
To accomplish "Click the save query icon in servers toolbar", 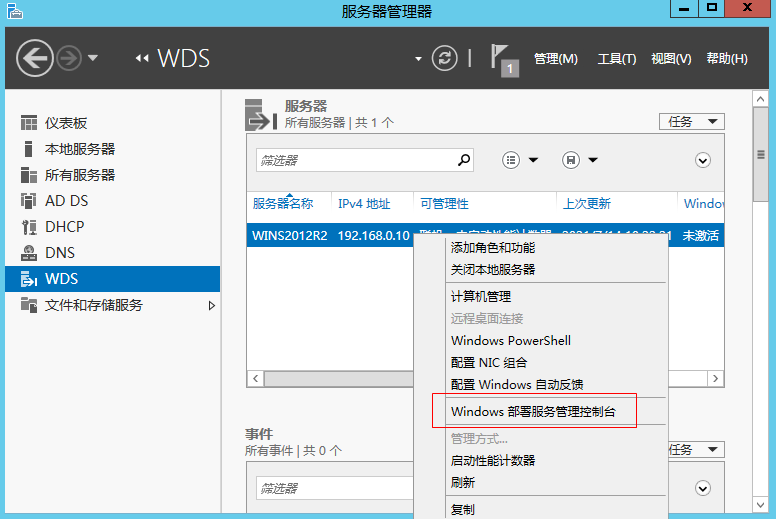I will click(571, 160).
